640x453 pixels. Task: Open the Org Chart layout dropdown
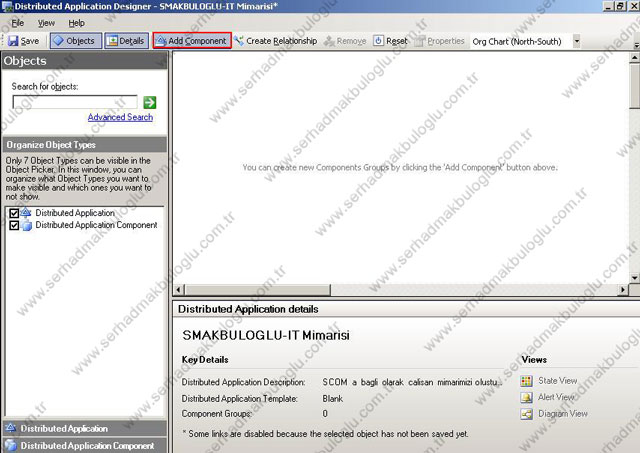coord(576,41)
